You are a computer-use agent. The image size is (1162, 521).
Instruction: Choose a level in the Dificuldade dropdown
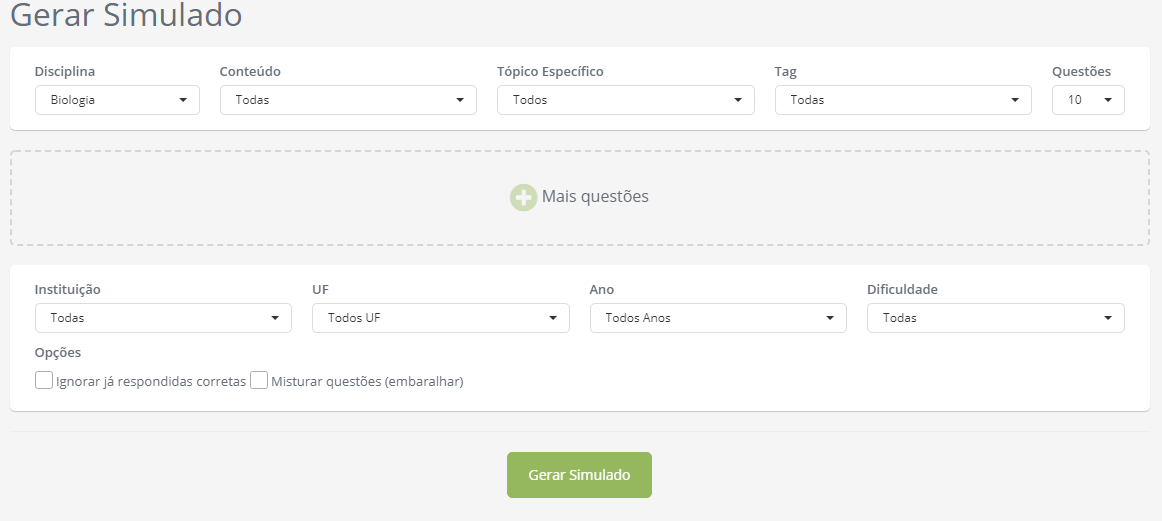(x=996, y=318)
